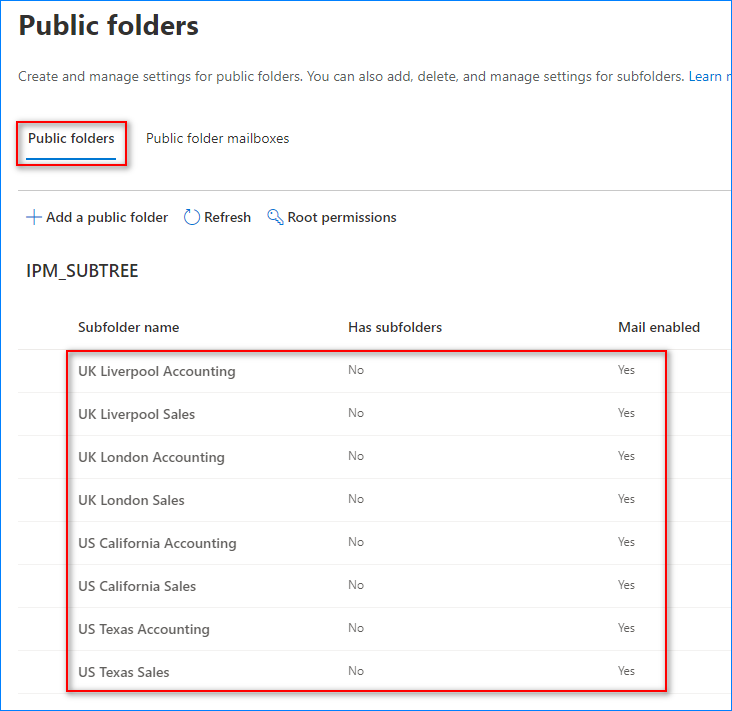Screen dimensions: 732x711
Task: Click the Has subfolders No for US Texas Sales
Action: point(356,671)
